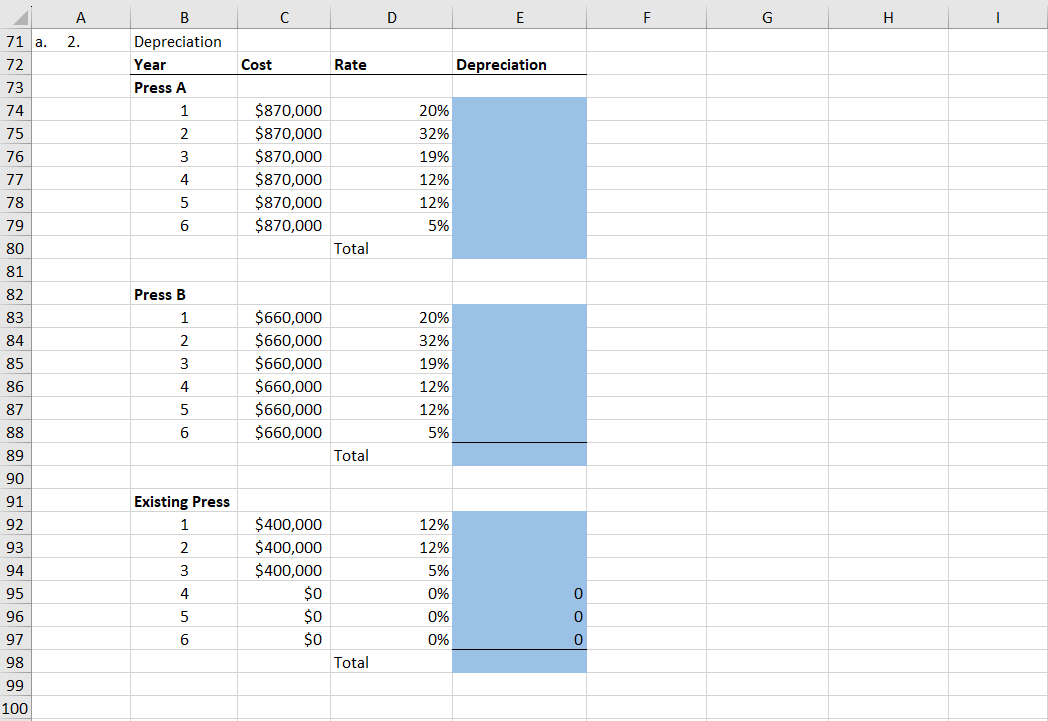This screenshot has width=1048, height=721.
Task: Click the $400,000 cost cell in row 92
Action: click(x=284, y=524)
